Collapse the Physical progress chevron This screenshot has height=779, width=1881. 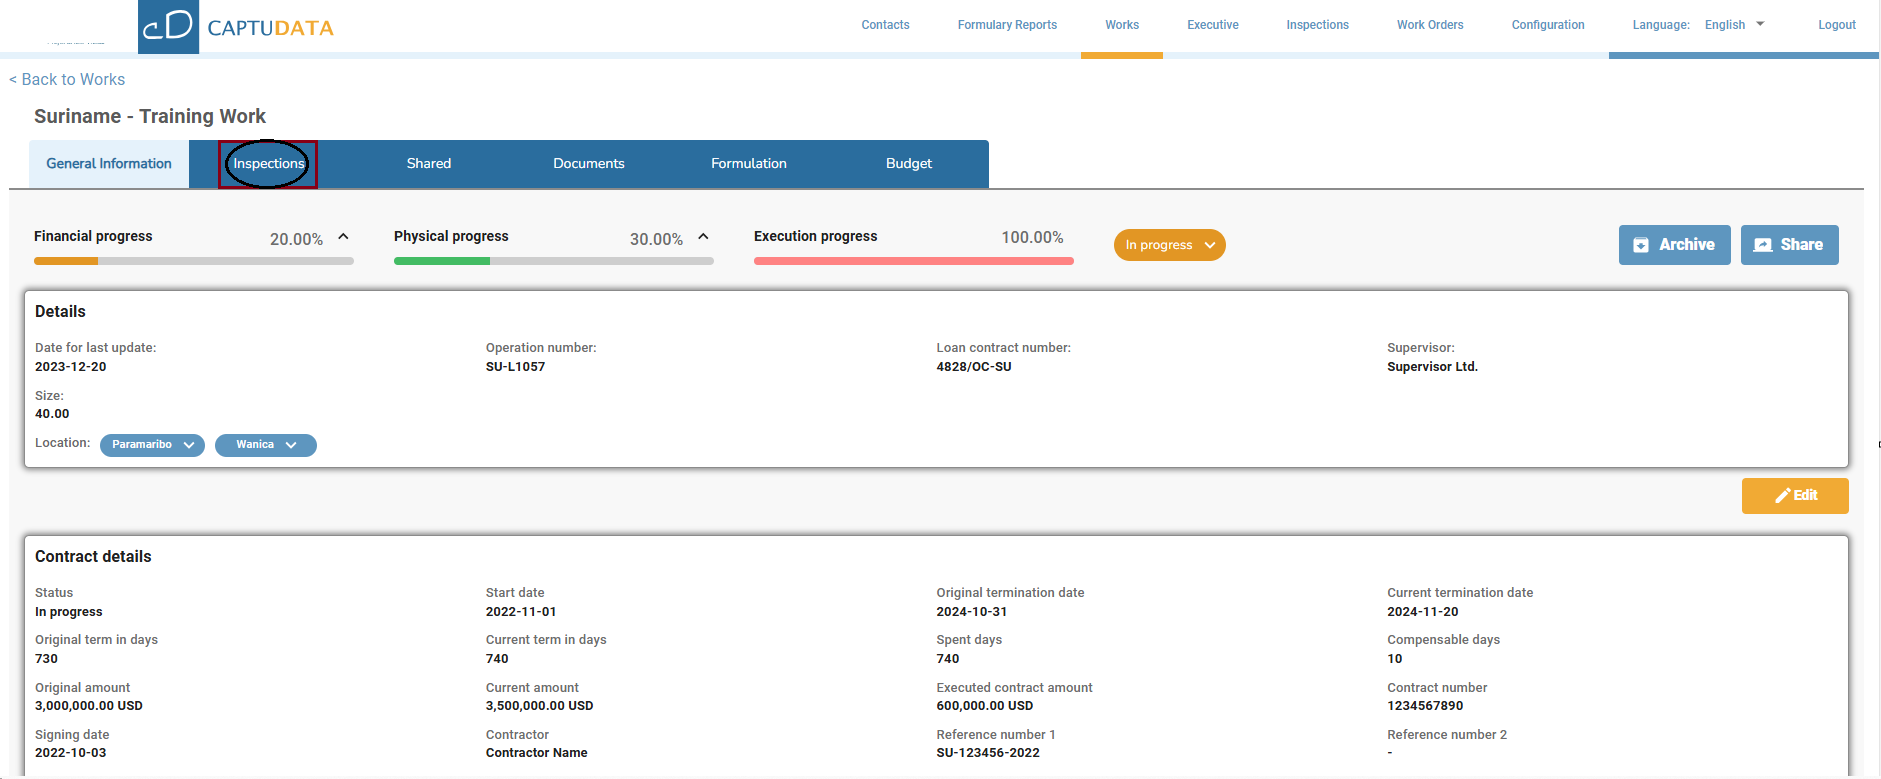click(703, 237)
